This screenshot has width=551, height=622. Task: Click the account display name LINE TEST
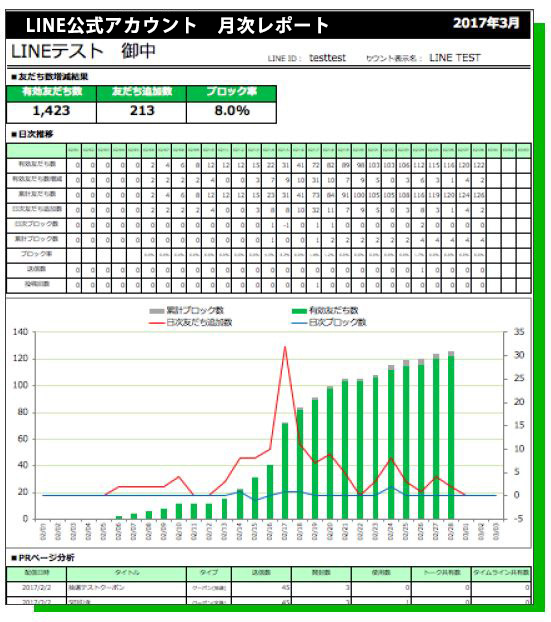coord(455,58)
